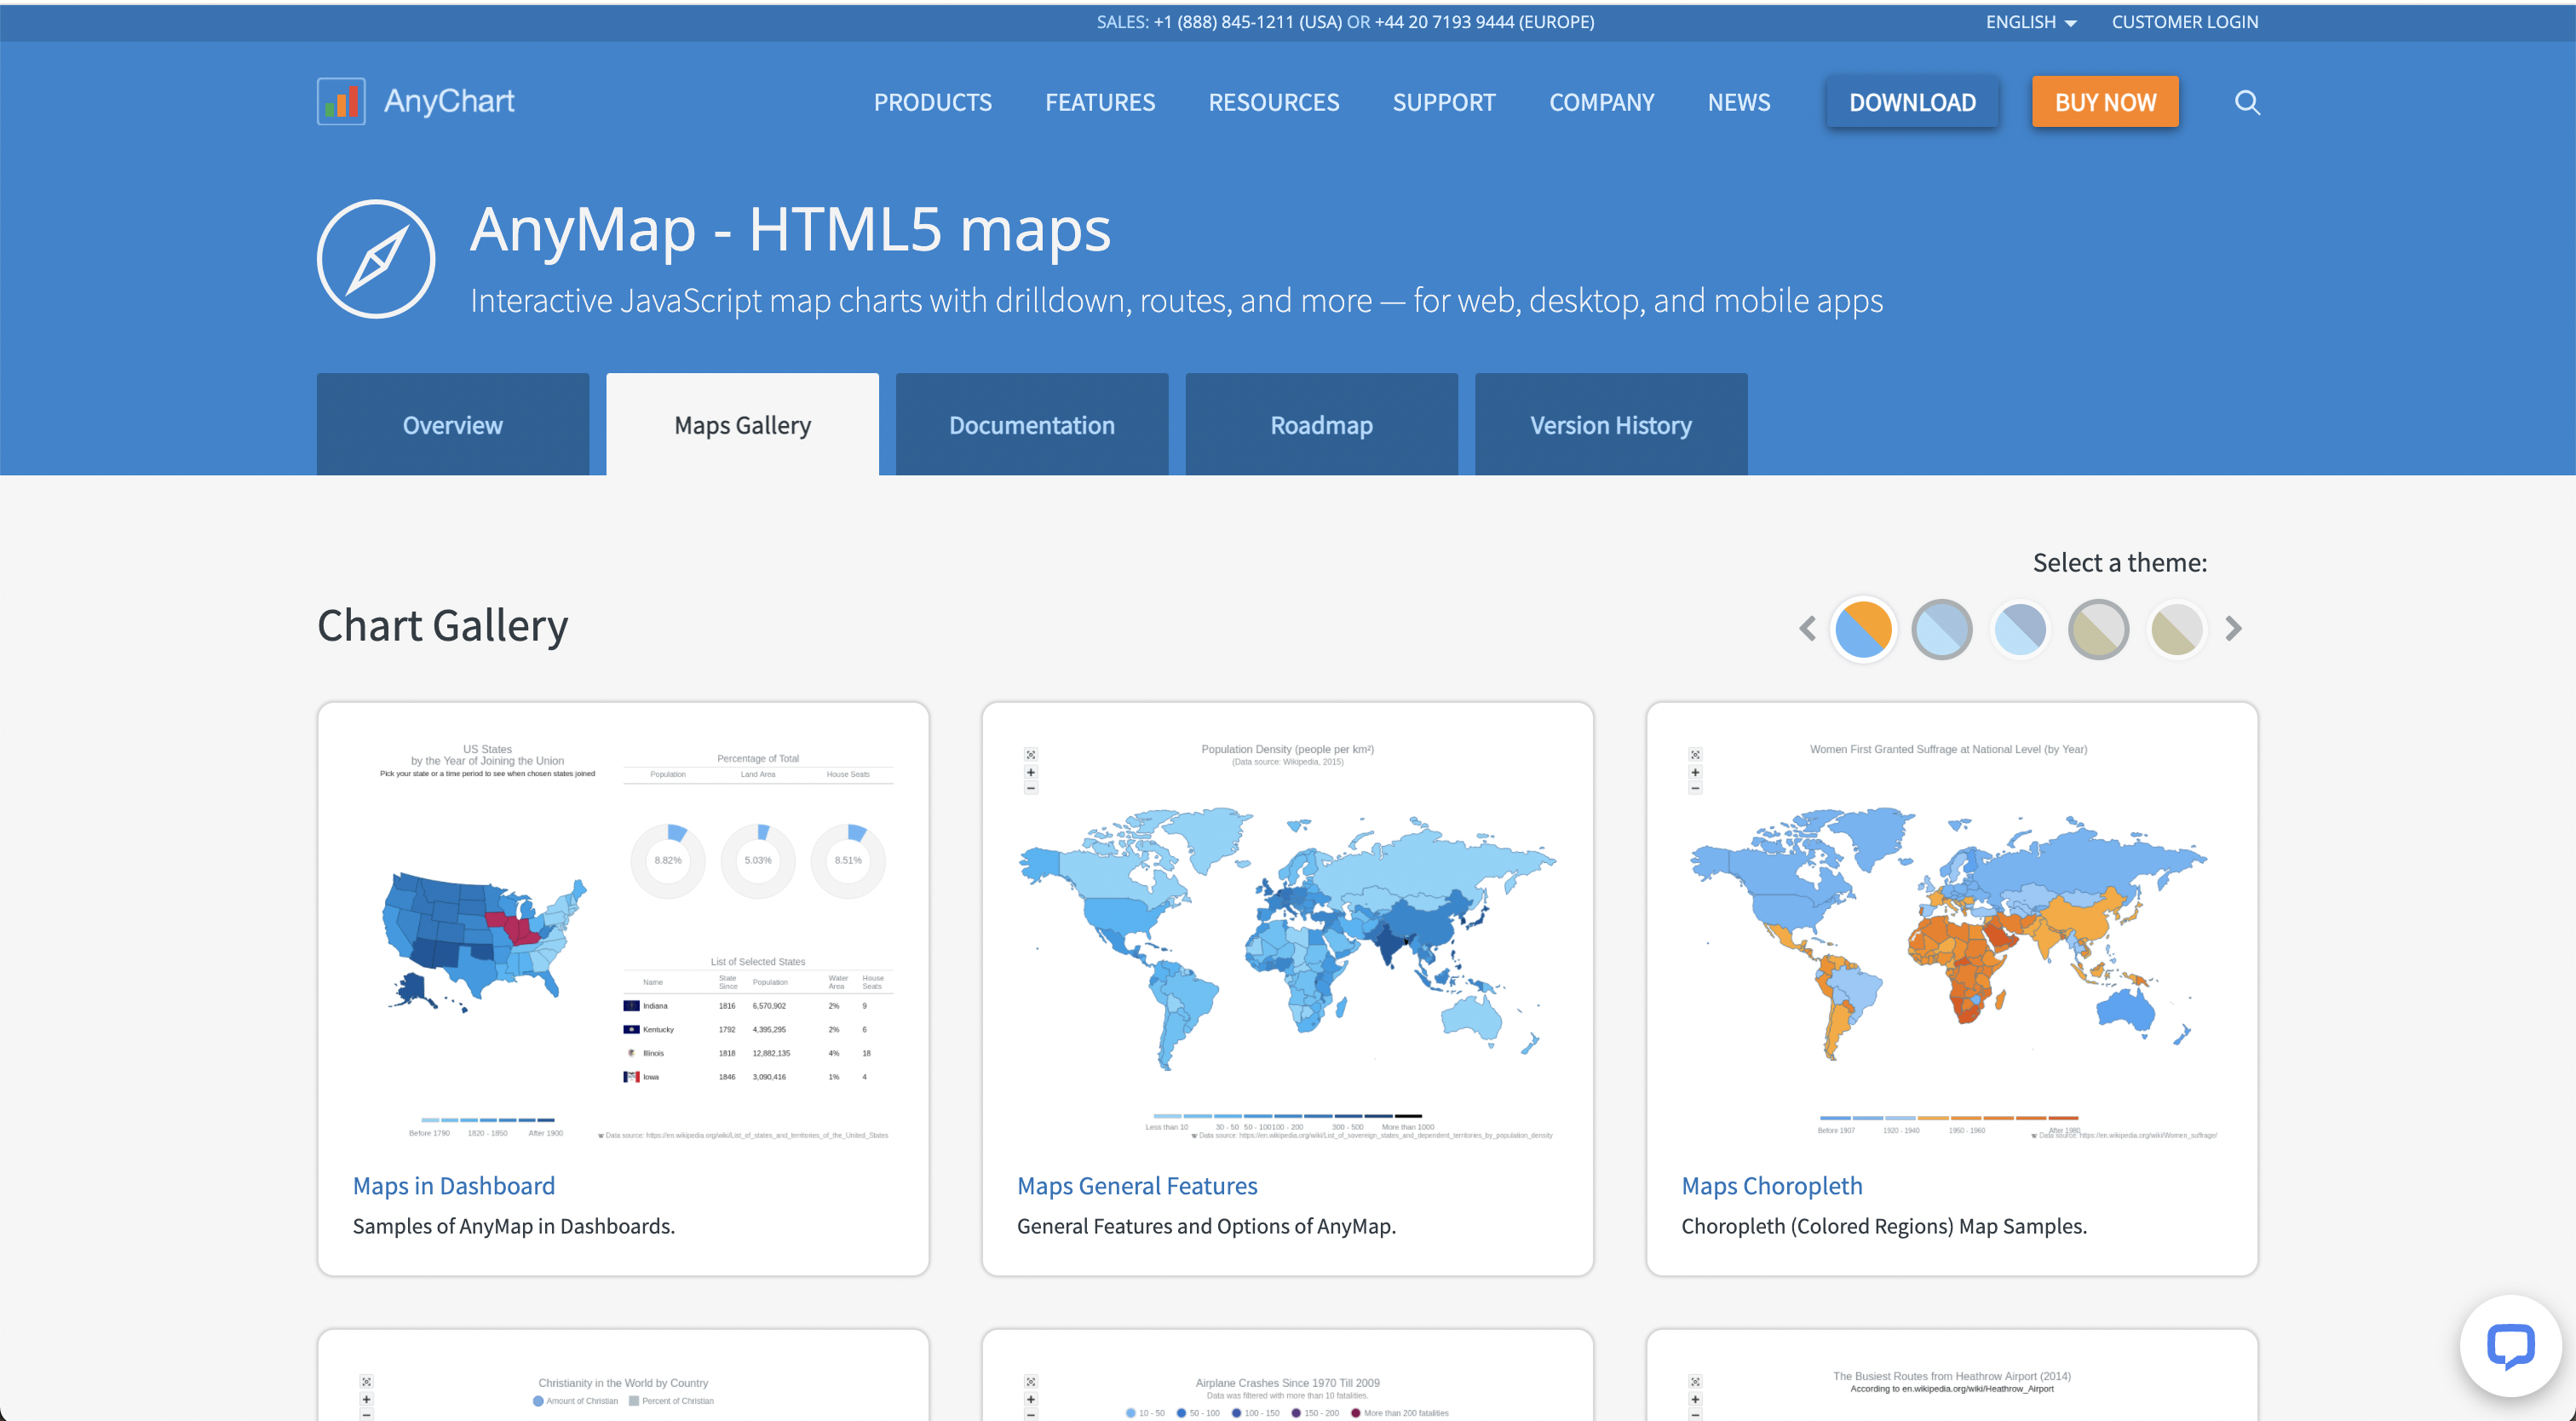Zoom out on Population Density map
Screen dimensions: 2576x1421
pyautogui.click(x=1031, y=789)
